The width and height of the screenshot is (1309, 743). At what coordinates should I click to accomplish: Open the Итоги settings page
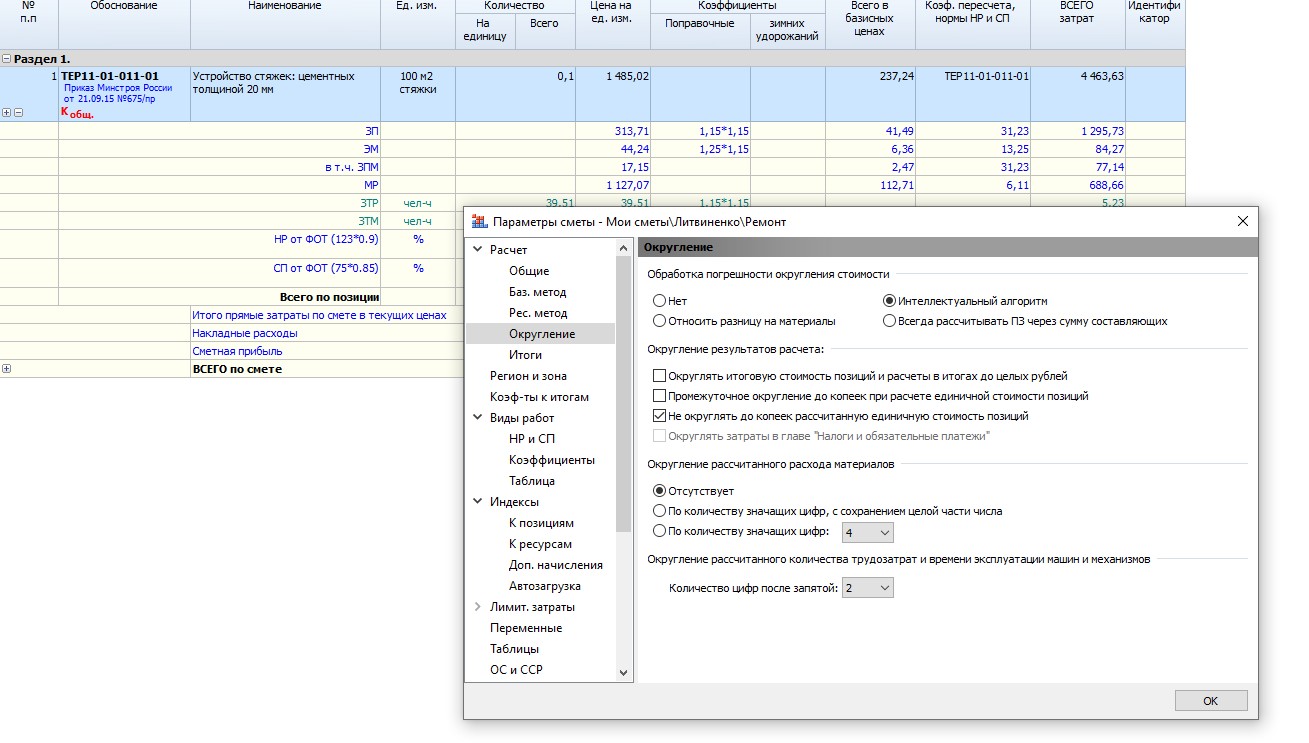click(x=525, y=355)
